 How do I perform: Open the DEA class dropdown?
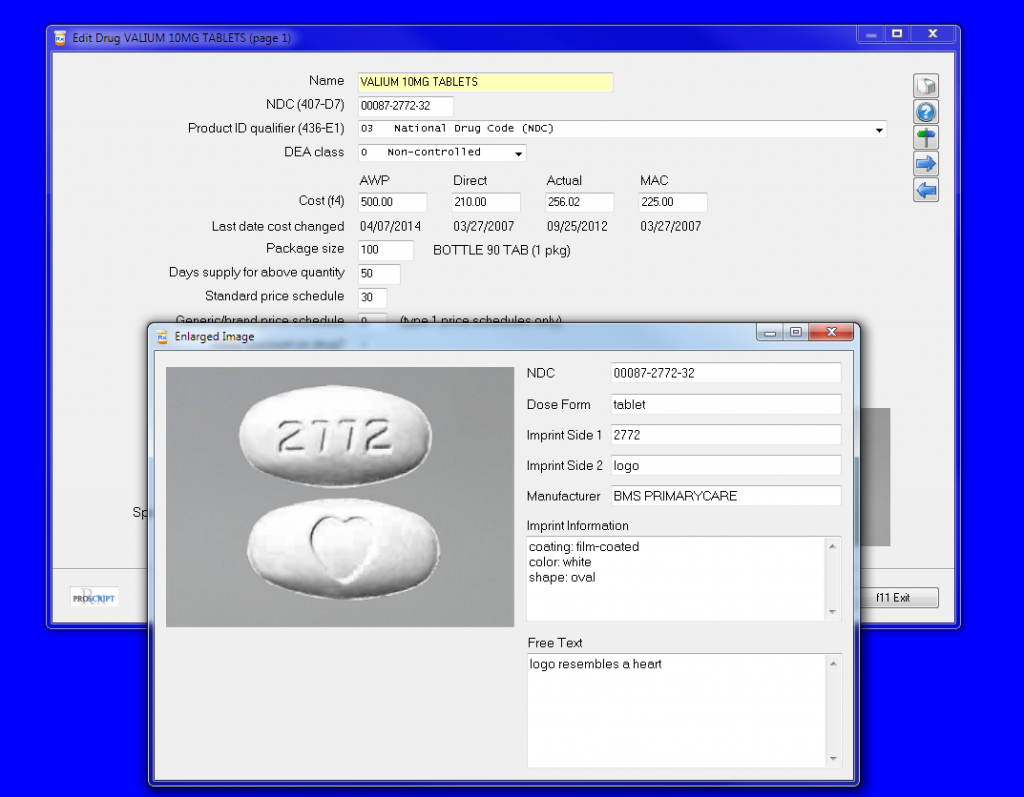[518, 153]
